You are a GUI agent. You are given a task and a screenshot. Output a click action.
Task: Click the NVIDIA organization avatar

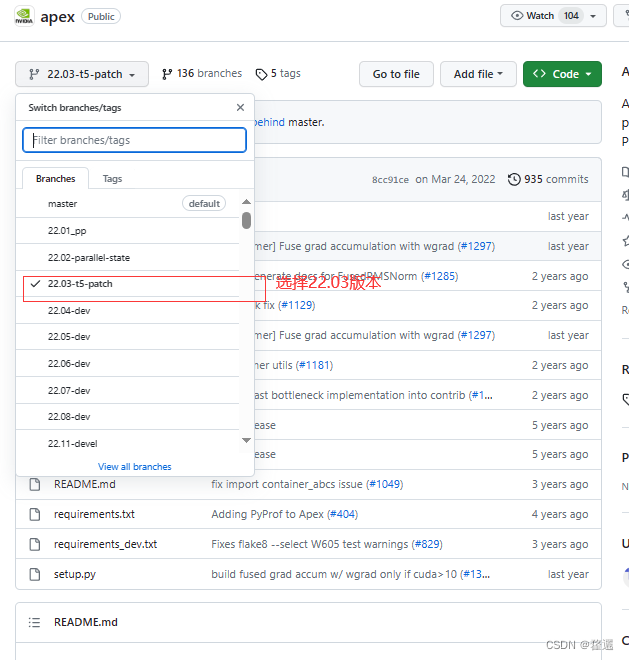point(24,17)
